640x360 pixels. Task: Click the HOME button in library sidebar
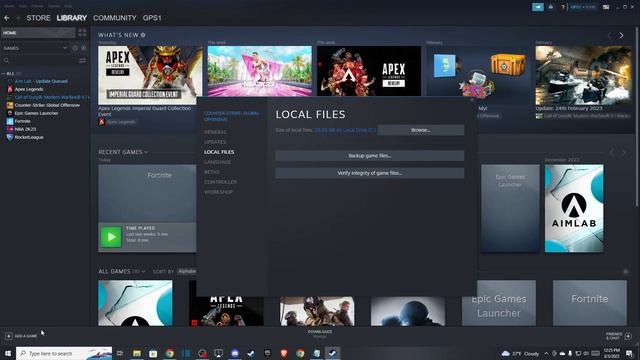pyautogui.click(x=38, y=33)
